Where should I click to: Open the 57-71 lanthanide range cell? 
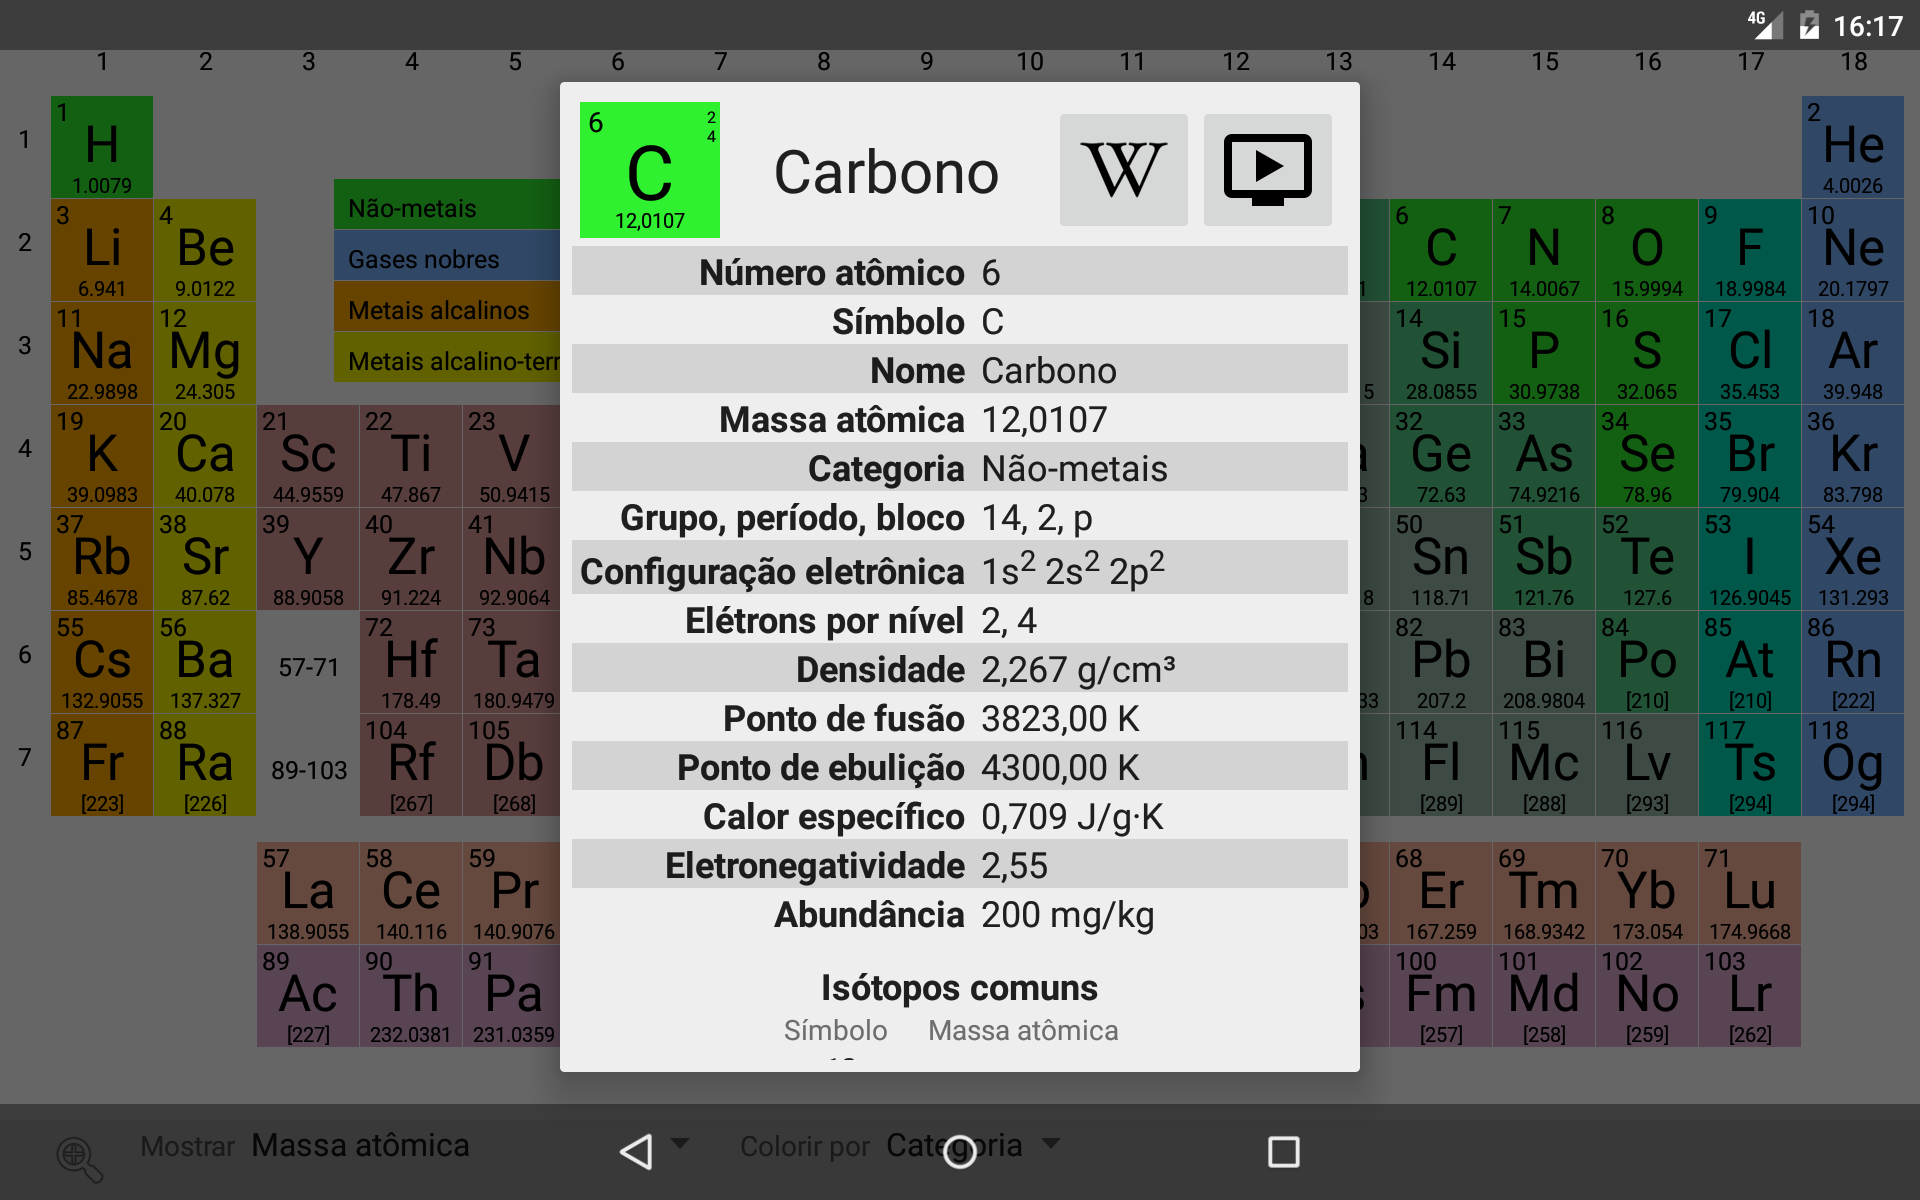click(308, 667)
